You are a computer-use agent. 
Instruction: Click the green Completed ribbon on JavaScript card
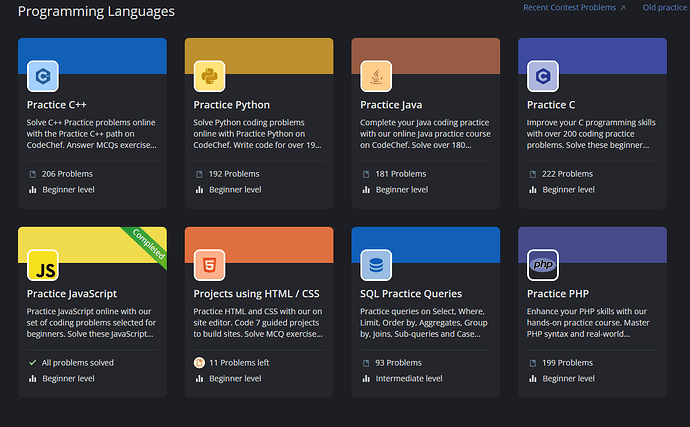coord(149,244)
